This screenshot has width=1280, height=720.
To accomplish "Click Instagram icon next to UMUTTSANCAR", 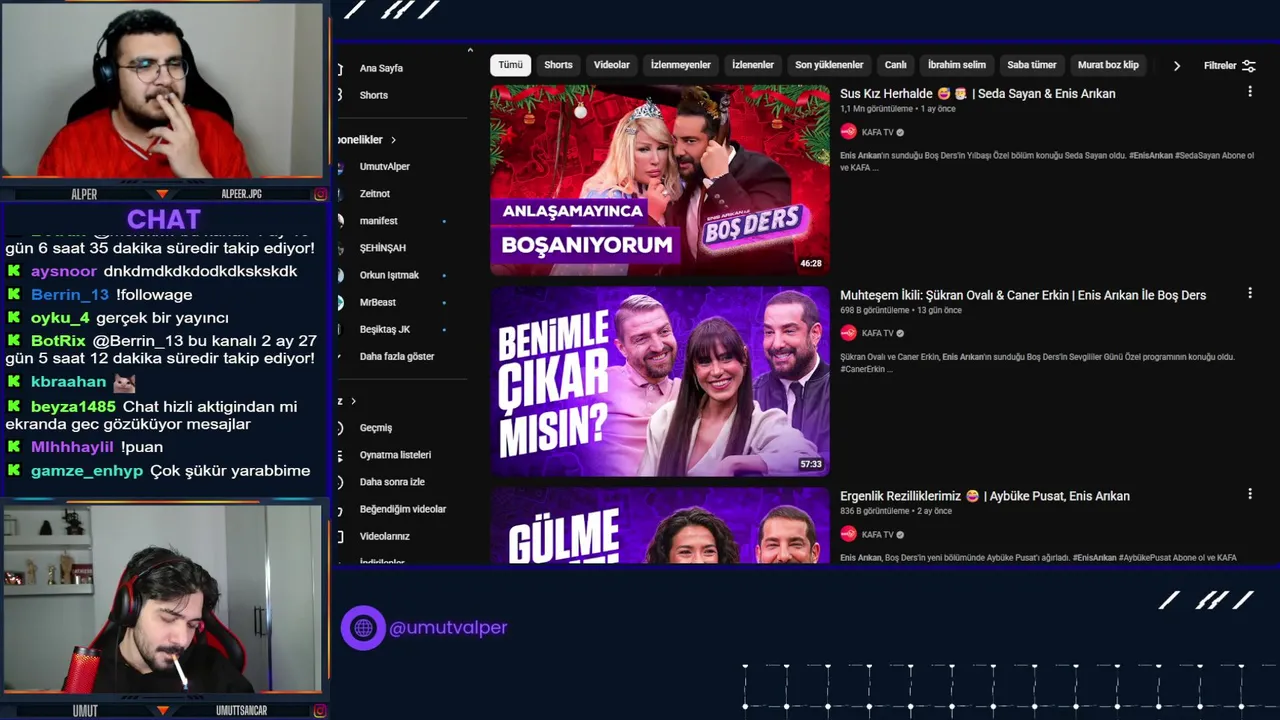I will (x=320, y=710).
